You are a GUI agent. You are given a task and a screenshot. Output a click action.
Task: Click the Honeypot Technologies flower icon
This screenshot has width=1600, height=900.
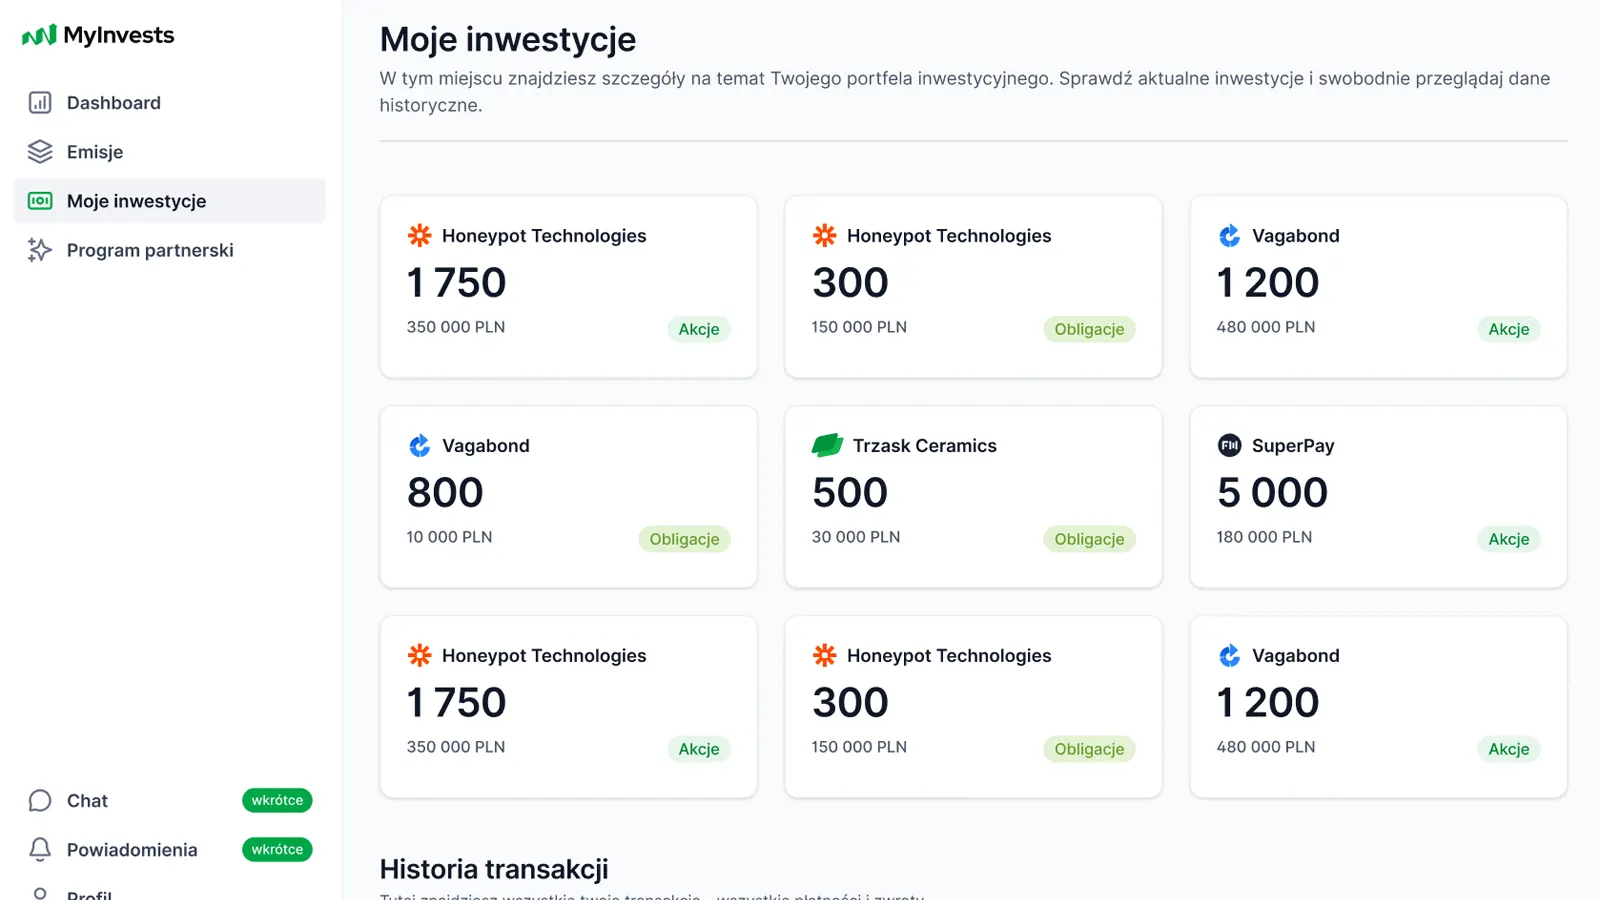(419, 235)
